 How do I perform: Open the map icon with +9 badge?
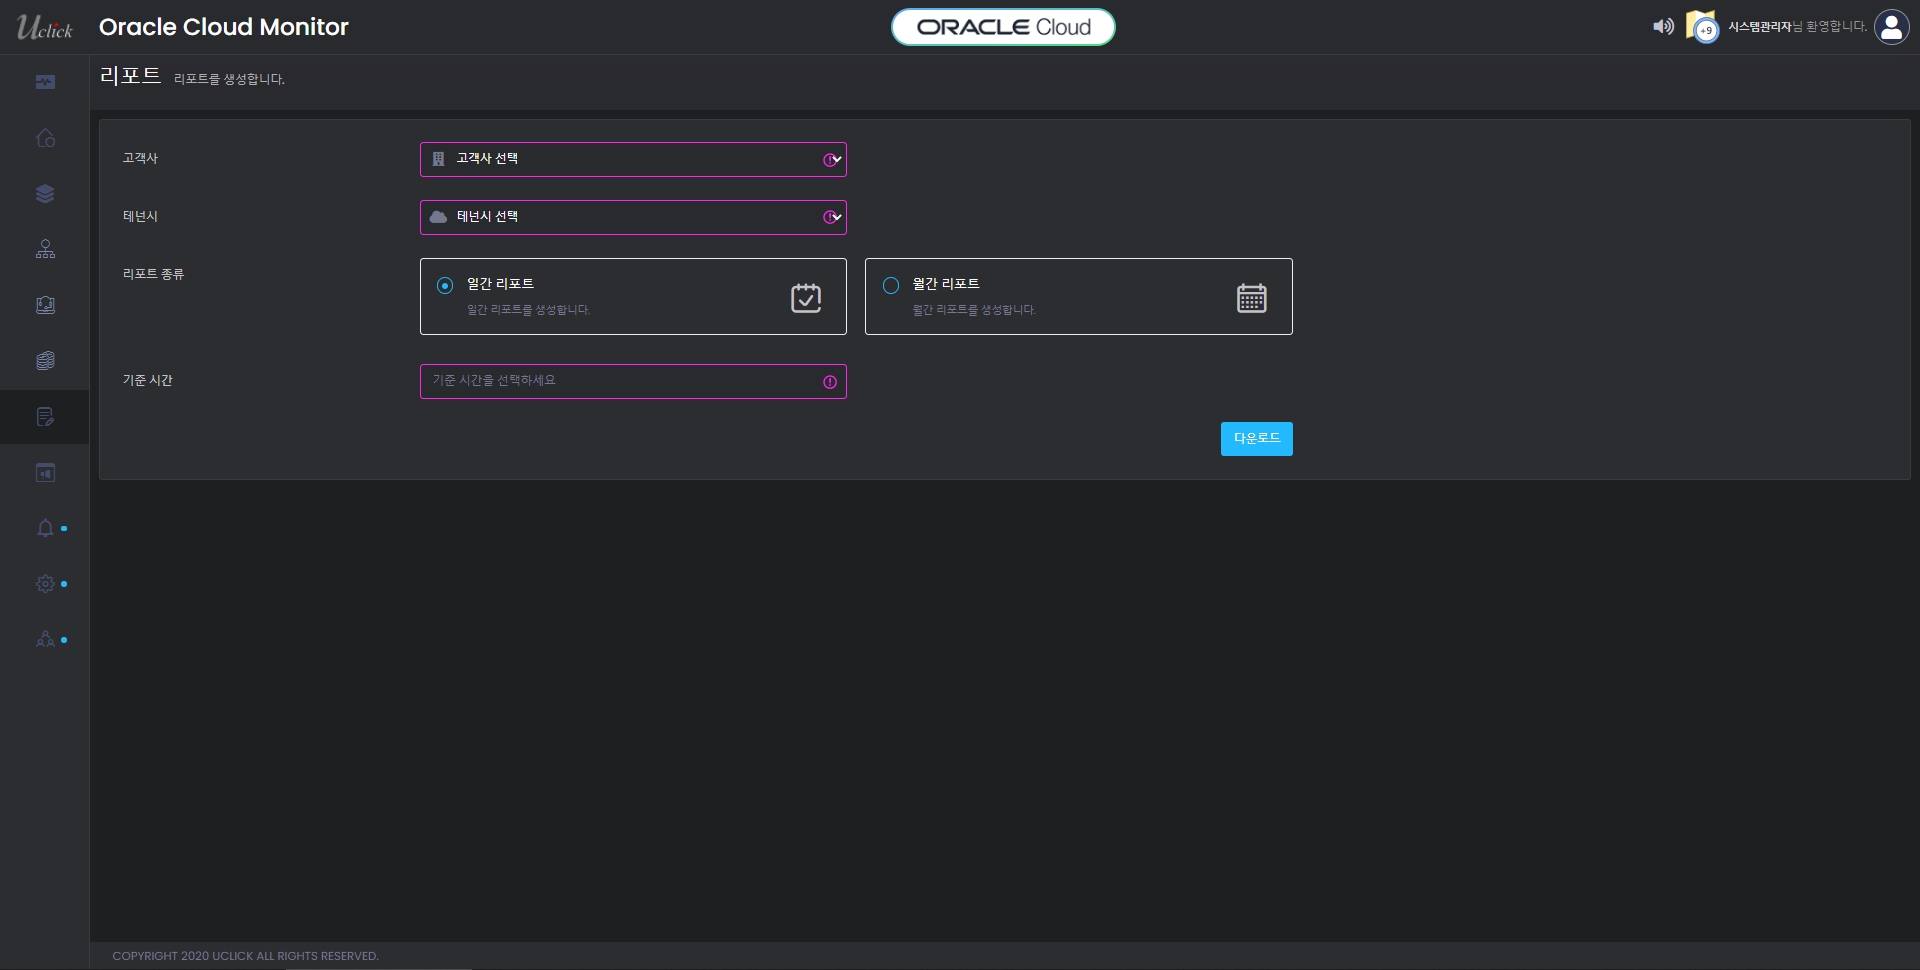(x=1701, y=27)
